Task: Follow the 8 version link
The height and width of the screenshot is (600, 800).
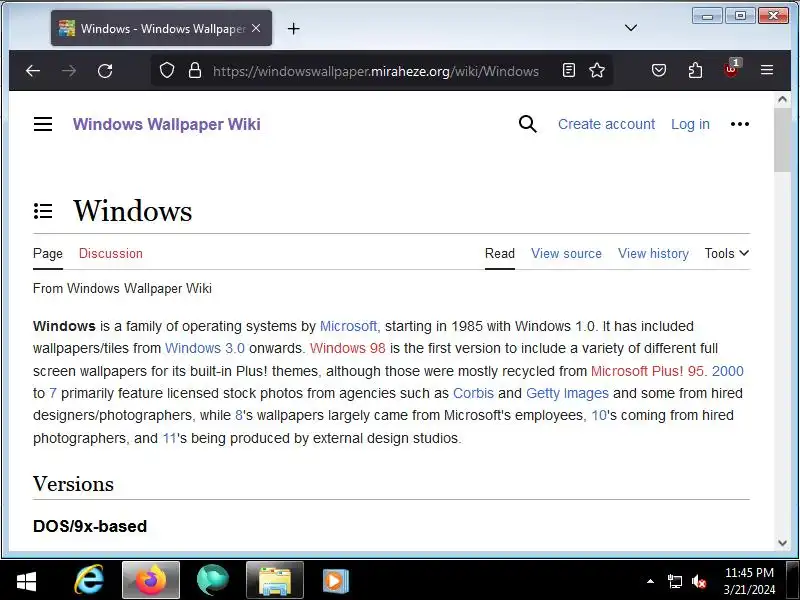Action: tap(239, 415)
